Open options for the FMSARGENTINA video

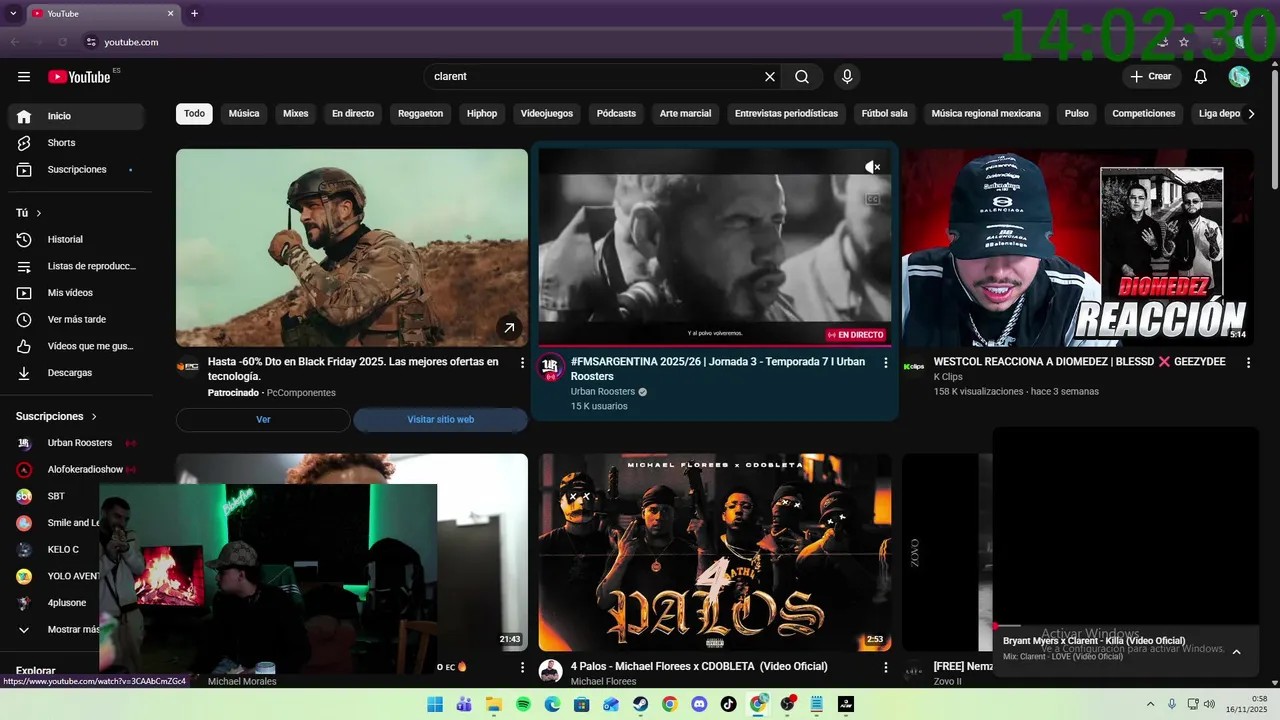[885, 363]
